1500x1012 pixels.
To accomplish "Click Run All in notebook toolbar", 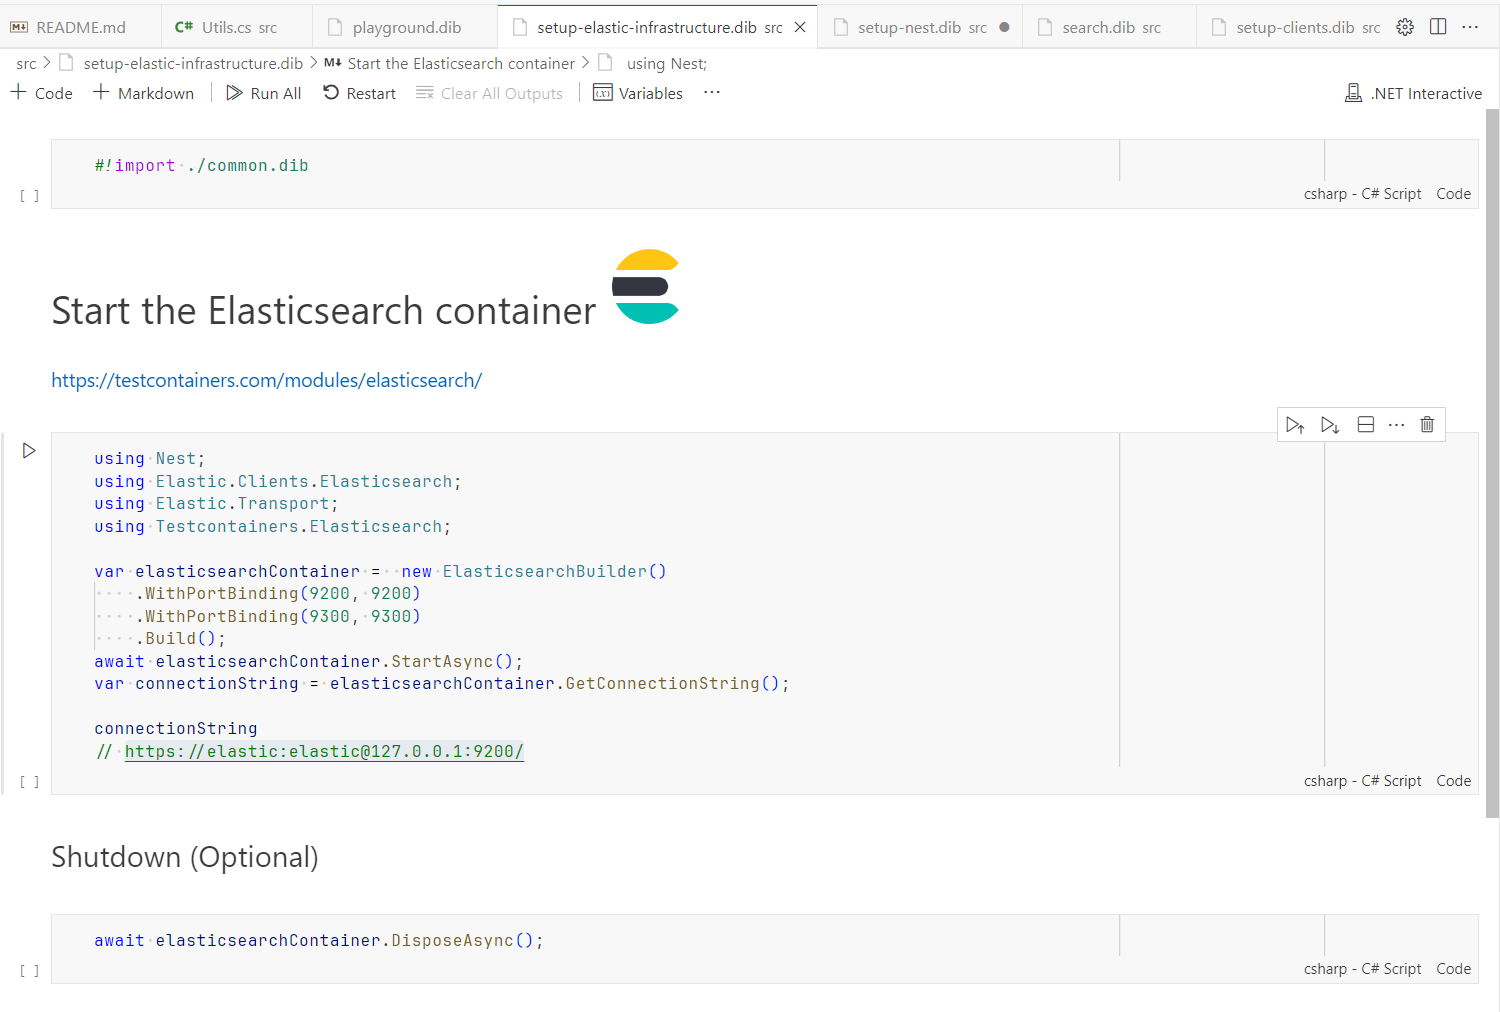I will (x=264, y=93).
